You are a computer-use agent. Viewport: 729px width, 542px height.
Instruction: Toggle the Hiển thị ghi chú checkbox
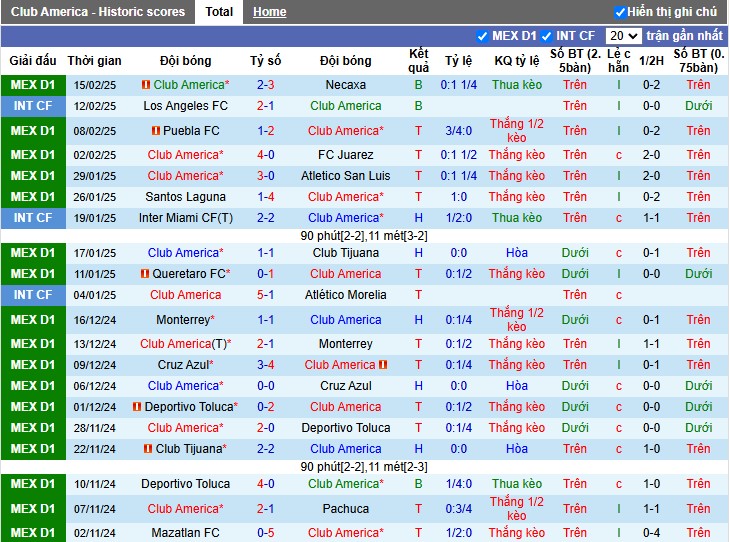coord(620,12)
